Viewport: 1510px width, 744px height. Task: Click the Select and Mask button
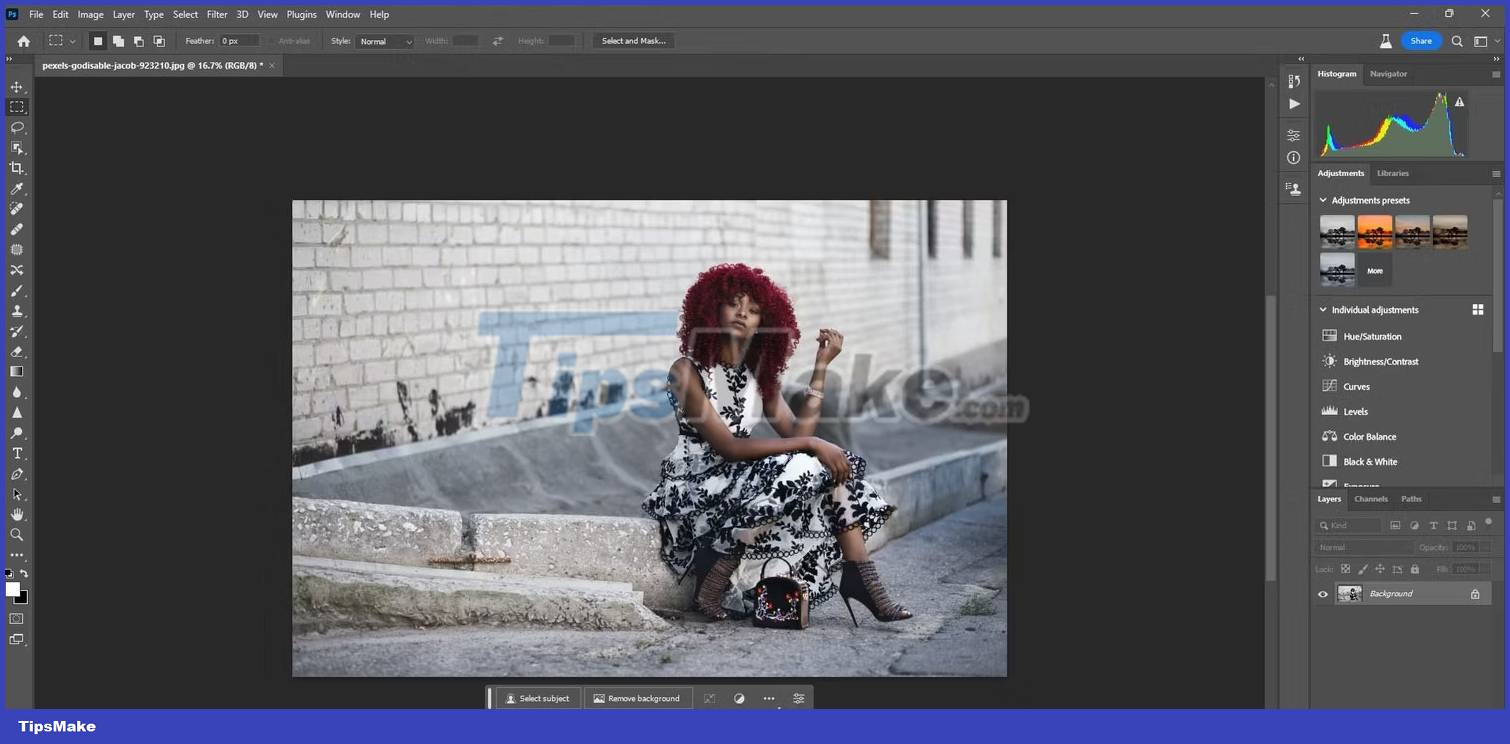[x=634, y=41]
